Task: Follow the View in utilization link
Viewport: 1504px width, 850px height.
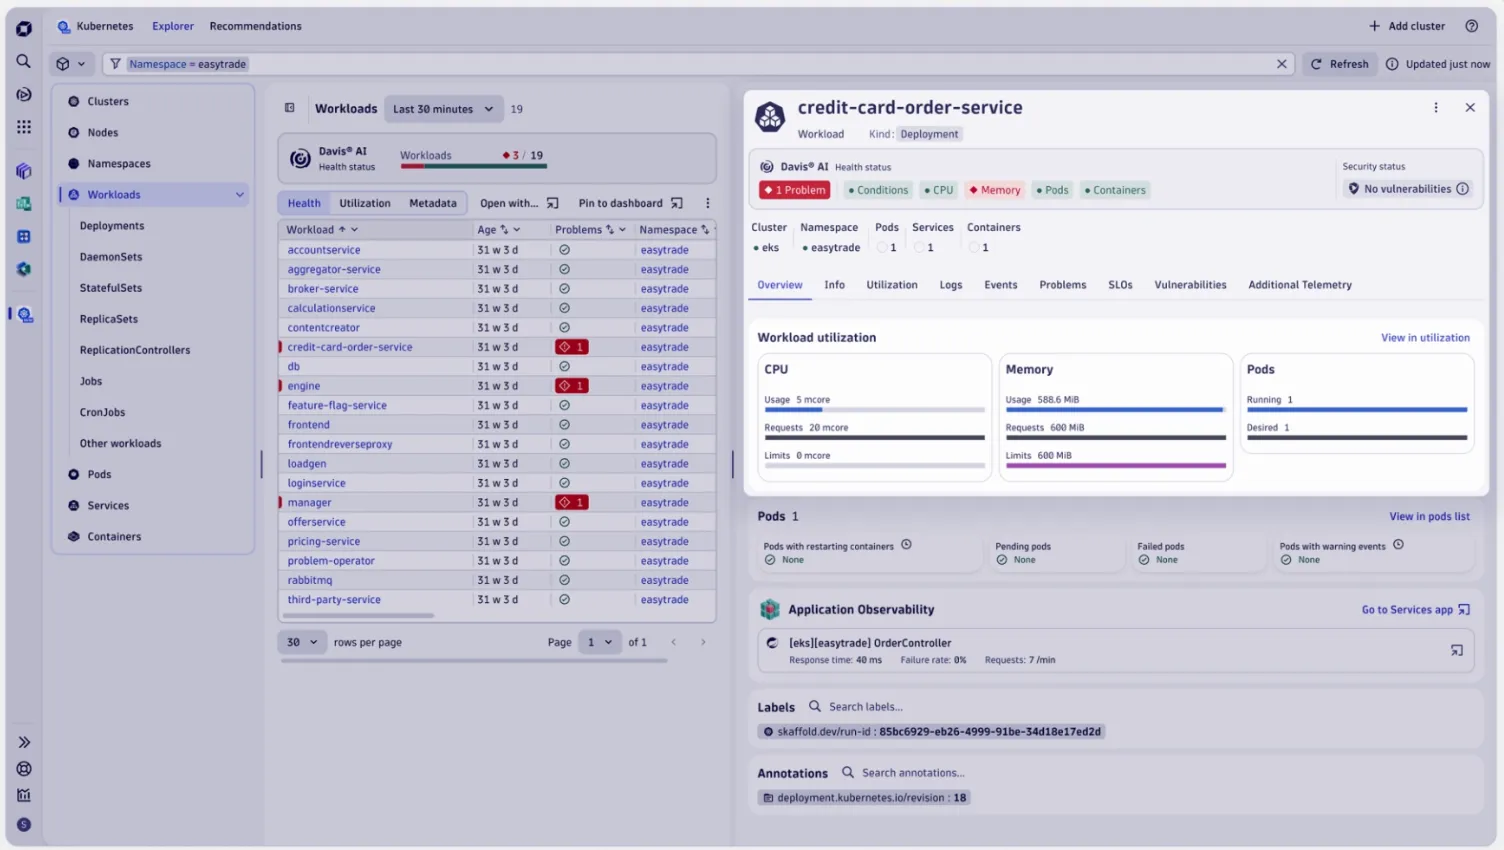Action: (1425, 338)
